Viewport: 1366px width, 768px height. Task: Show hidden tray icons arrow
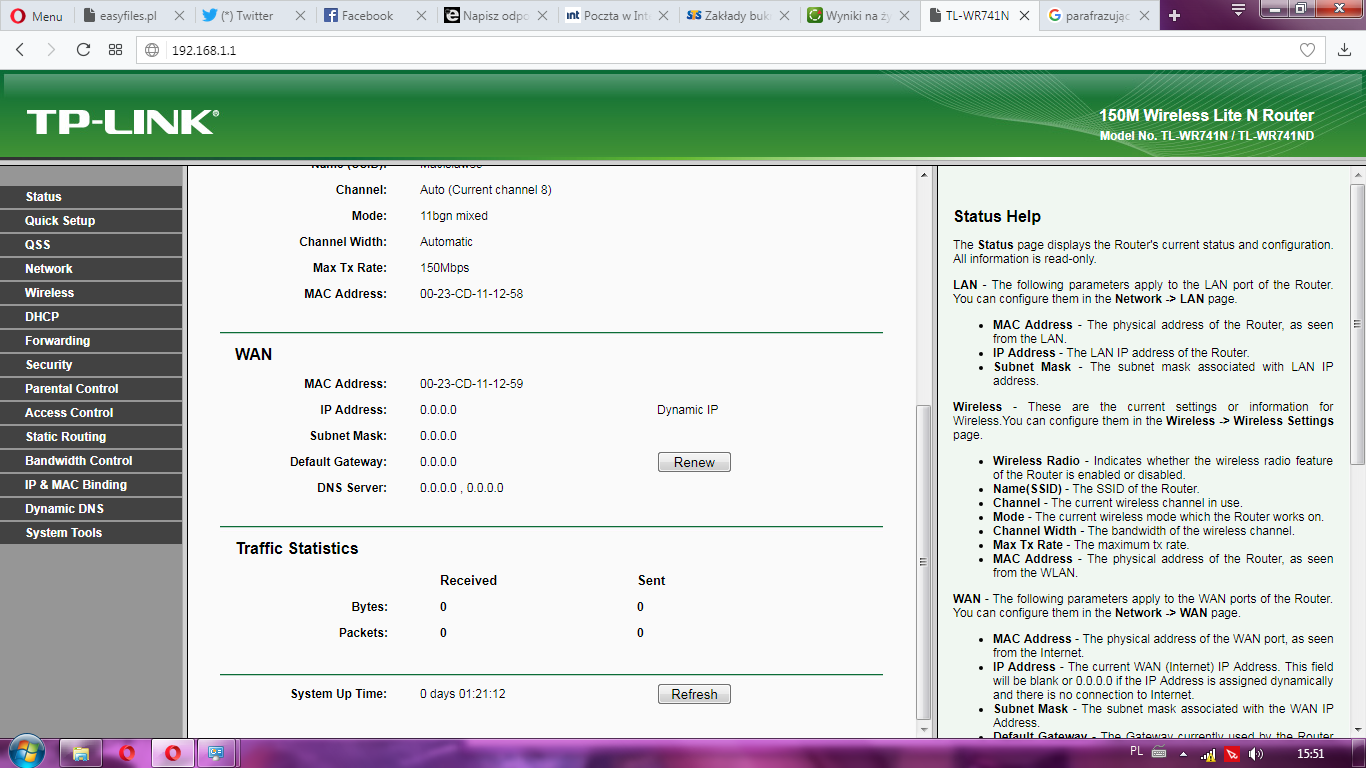click(1182, 754)
